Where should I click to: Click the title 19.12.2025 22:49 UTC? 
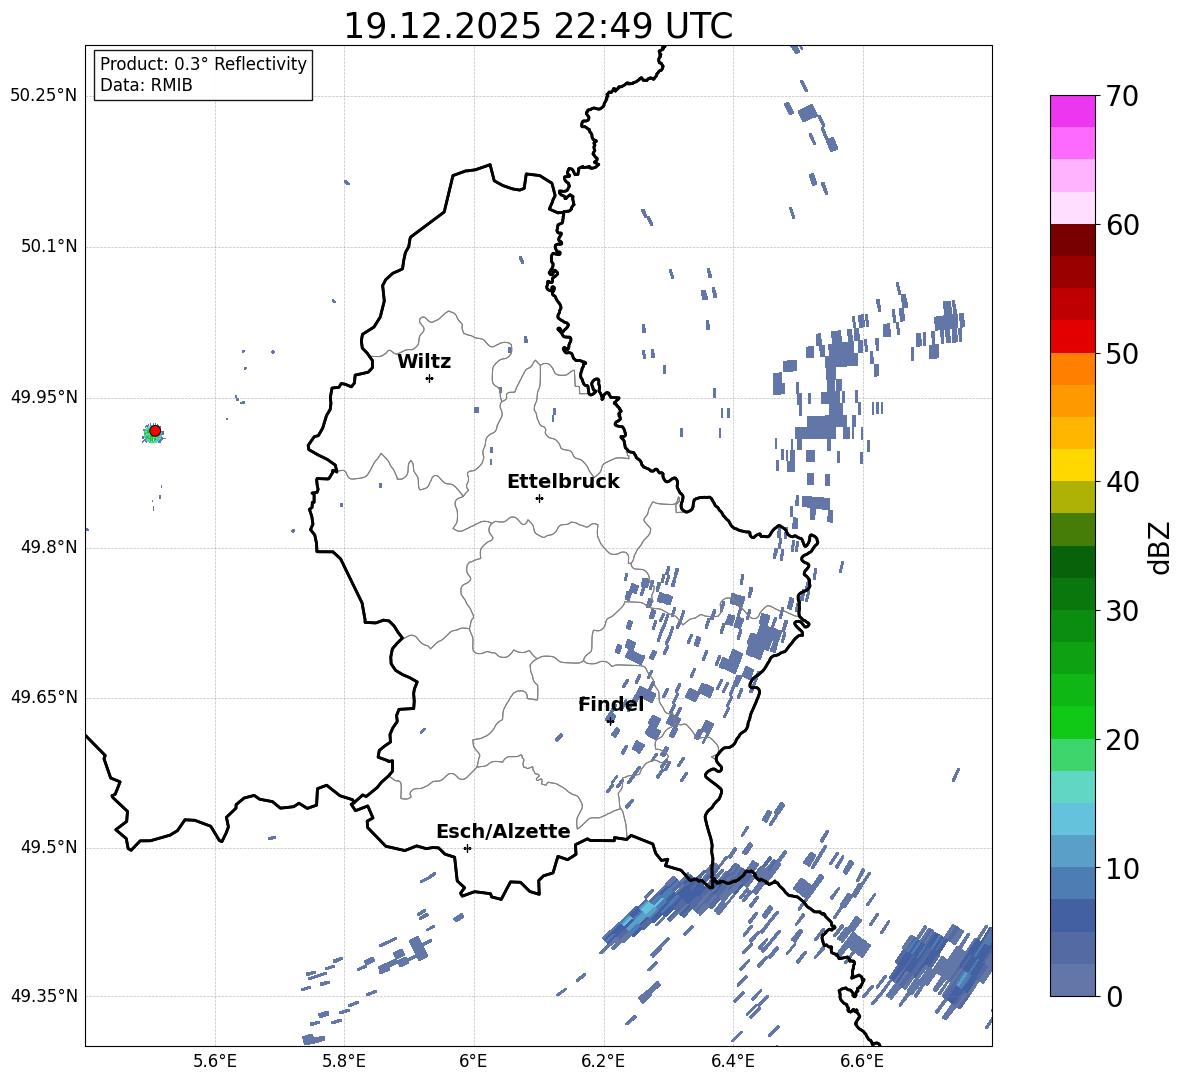click(538, 26)
